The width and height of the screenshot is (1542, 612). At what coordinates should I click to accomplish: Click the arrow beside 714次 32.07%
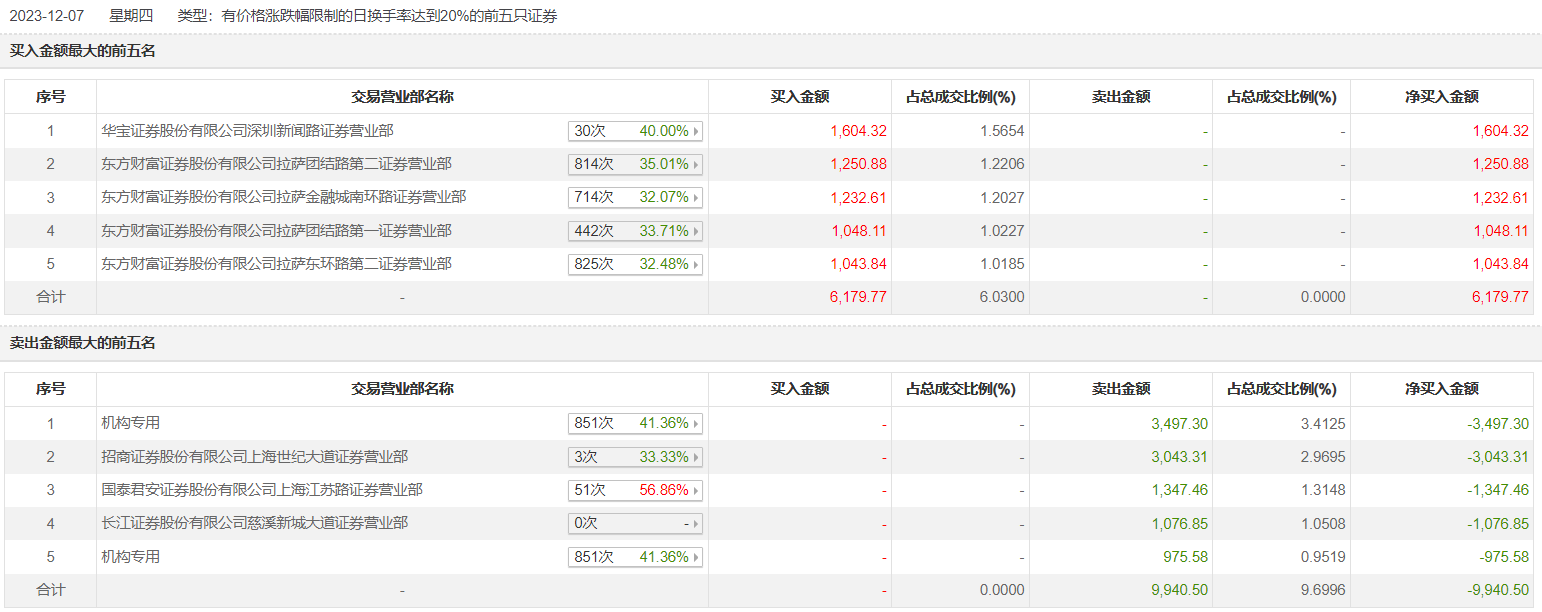pos(696,198)
